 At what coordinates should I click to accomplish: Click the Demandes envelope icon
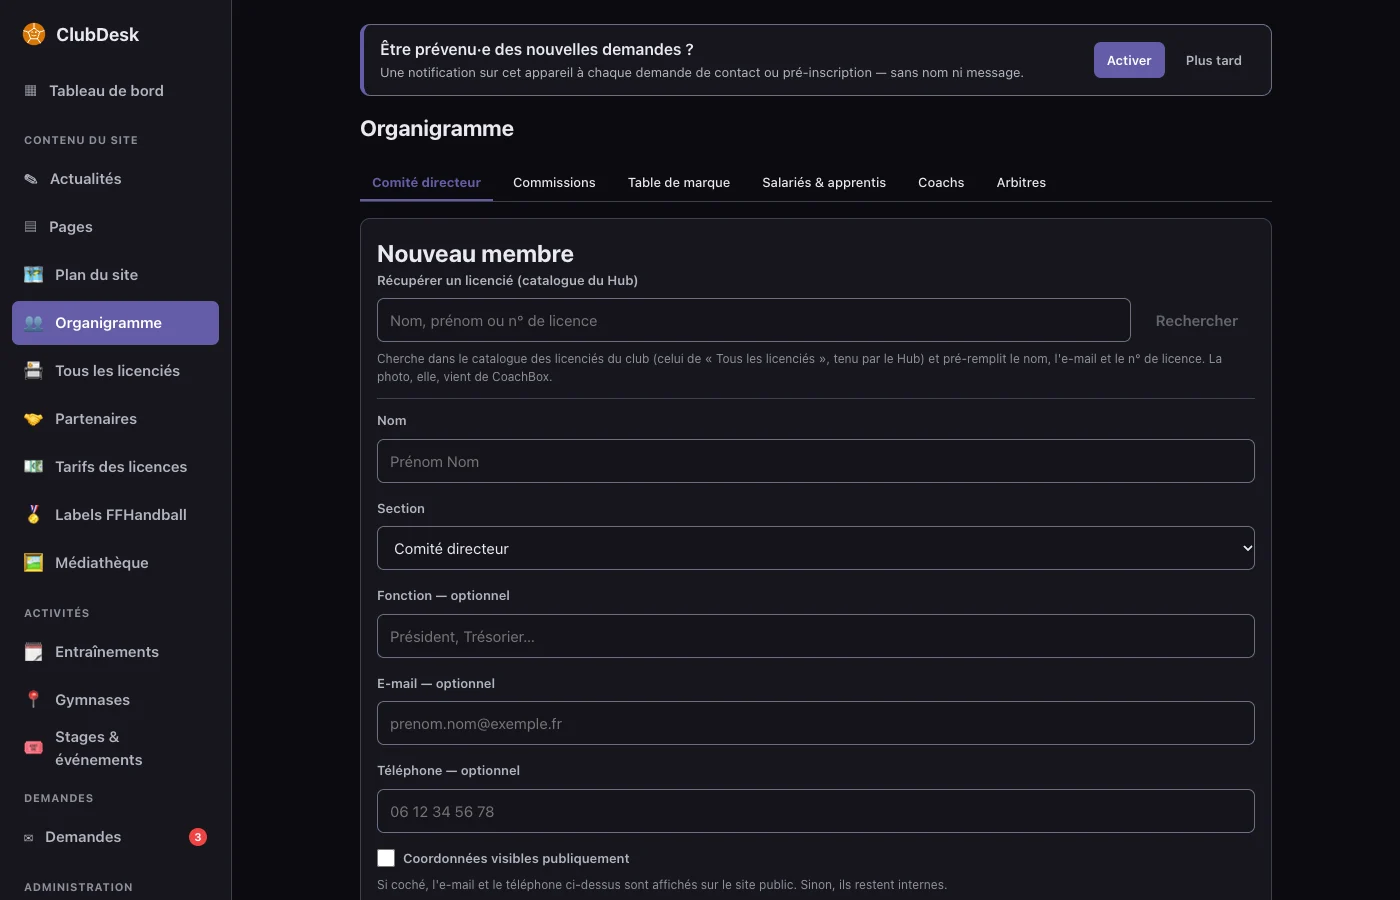(28, 838)
